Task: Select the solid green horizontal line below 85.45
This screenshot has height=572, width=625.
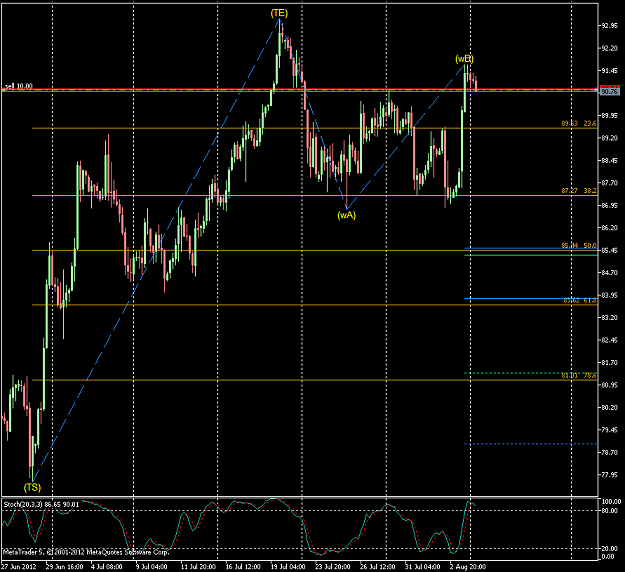Action: pos(531,255)
